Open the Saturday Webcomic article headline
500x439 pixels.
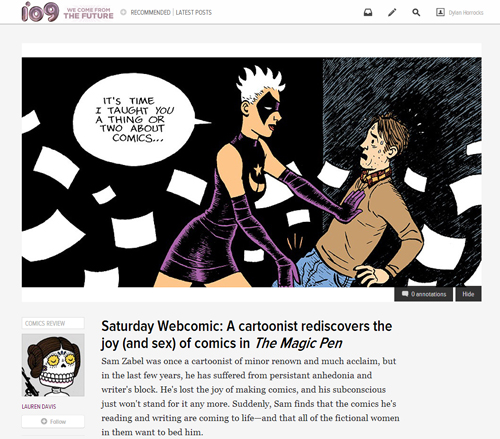pyautogui.click(x=247, y=335)
